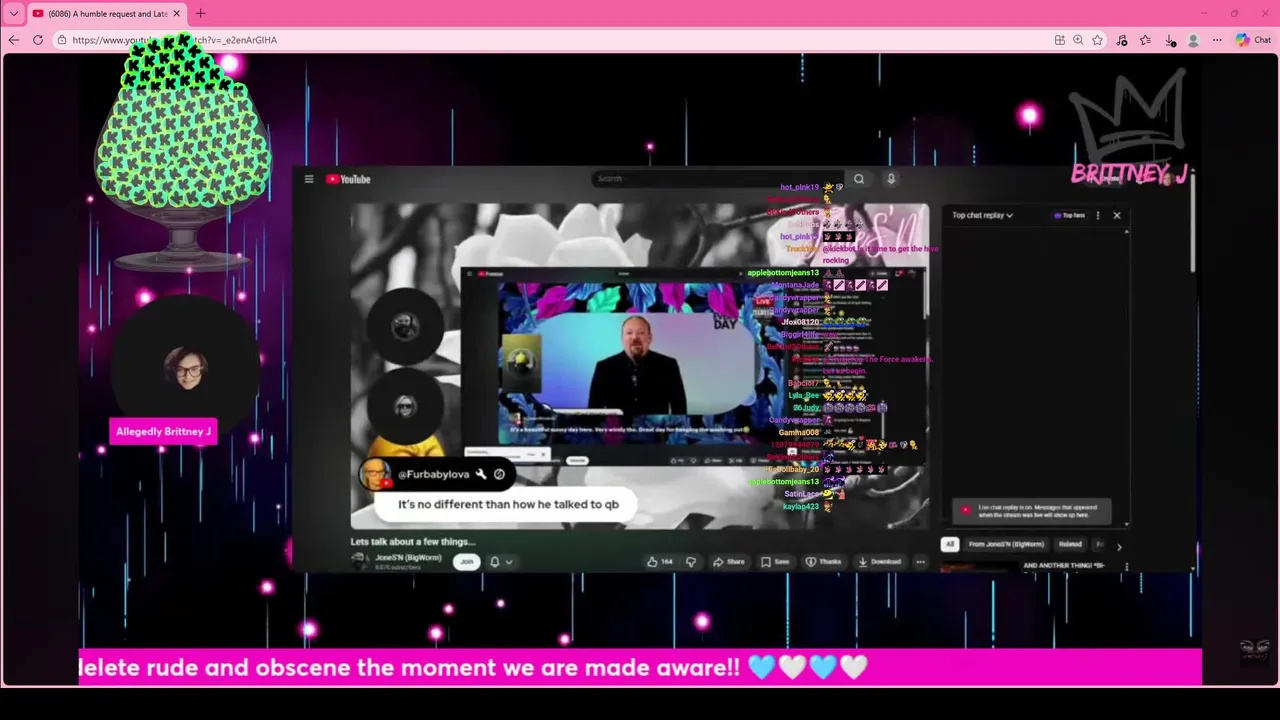
Task: Like the video with thumbs up 164
Action: (x=659, y=561)
